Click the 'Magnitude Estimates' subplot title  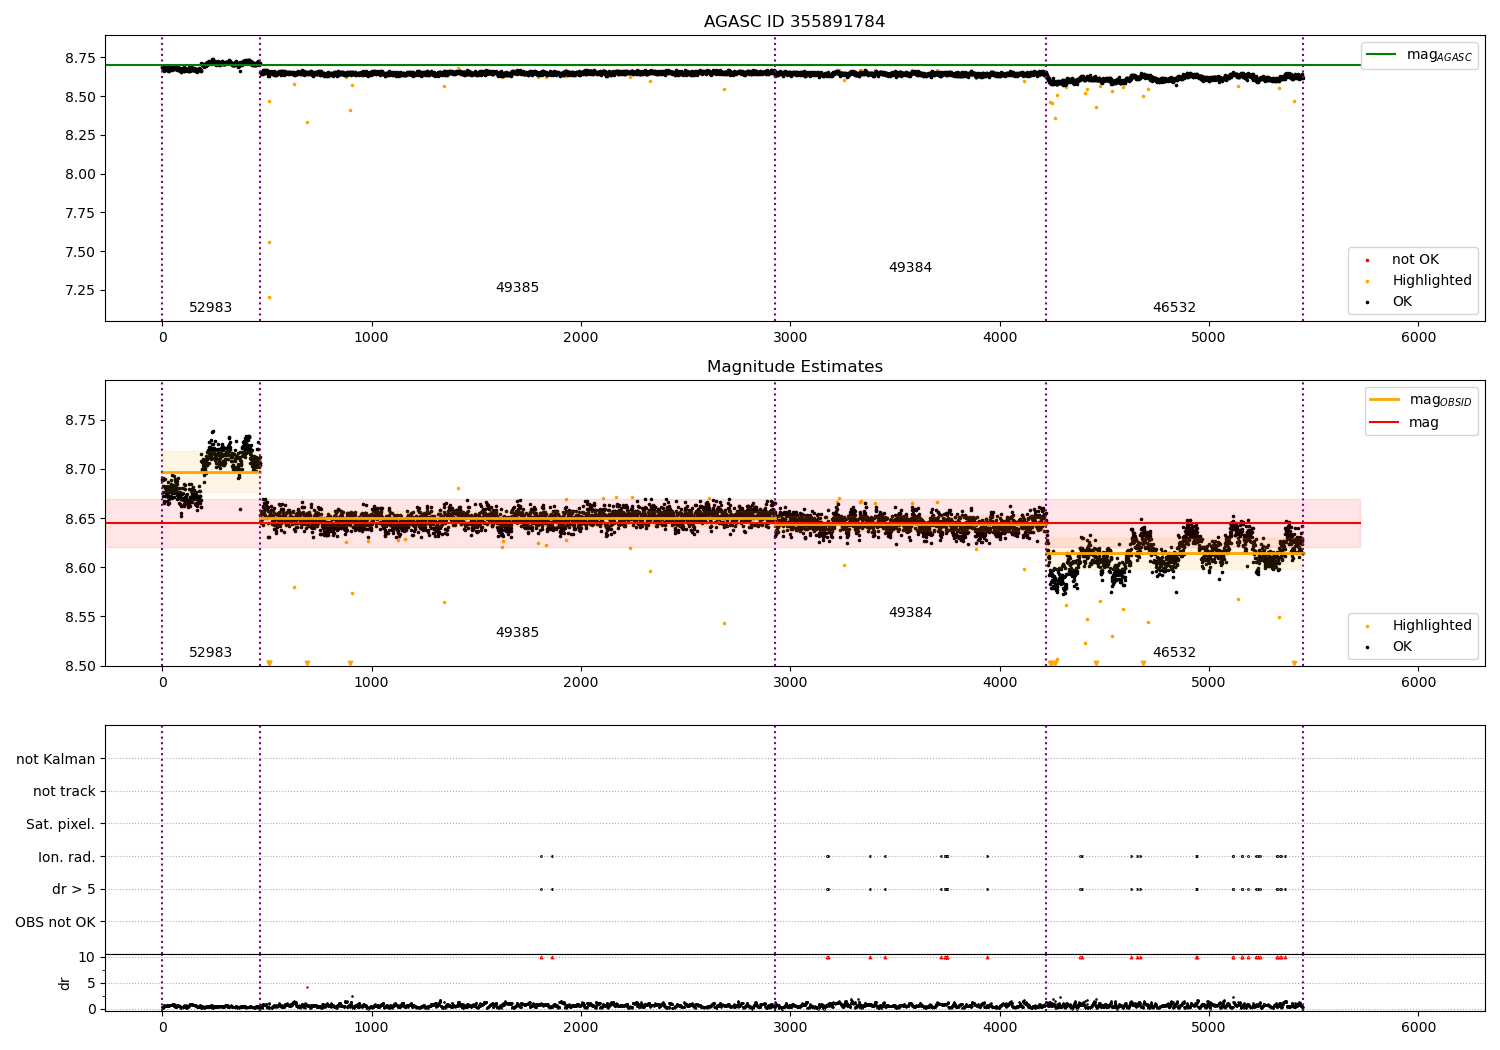tap(794, 367)
